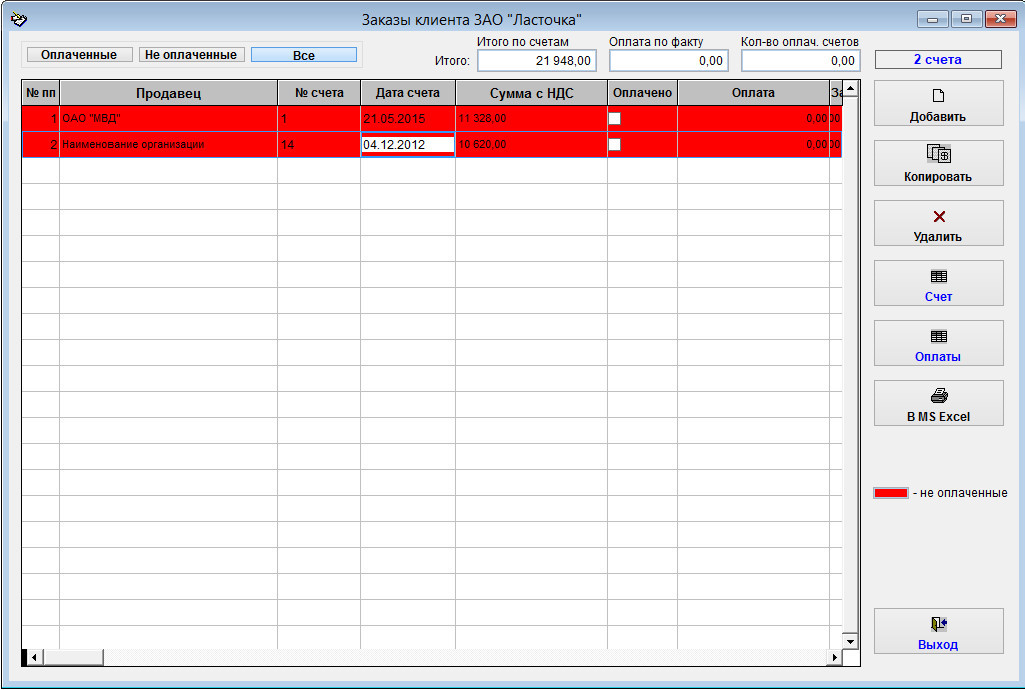Click the № пп column header
1025x690 pixels.
41,93
